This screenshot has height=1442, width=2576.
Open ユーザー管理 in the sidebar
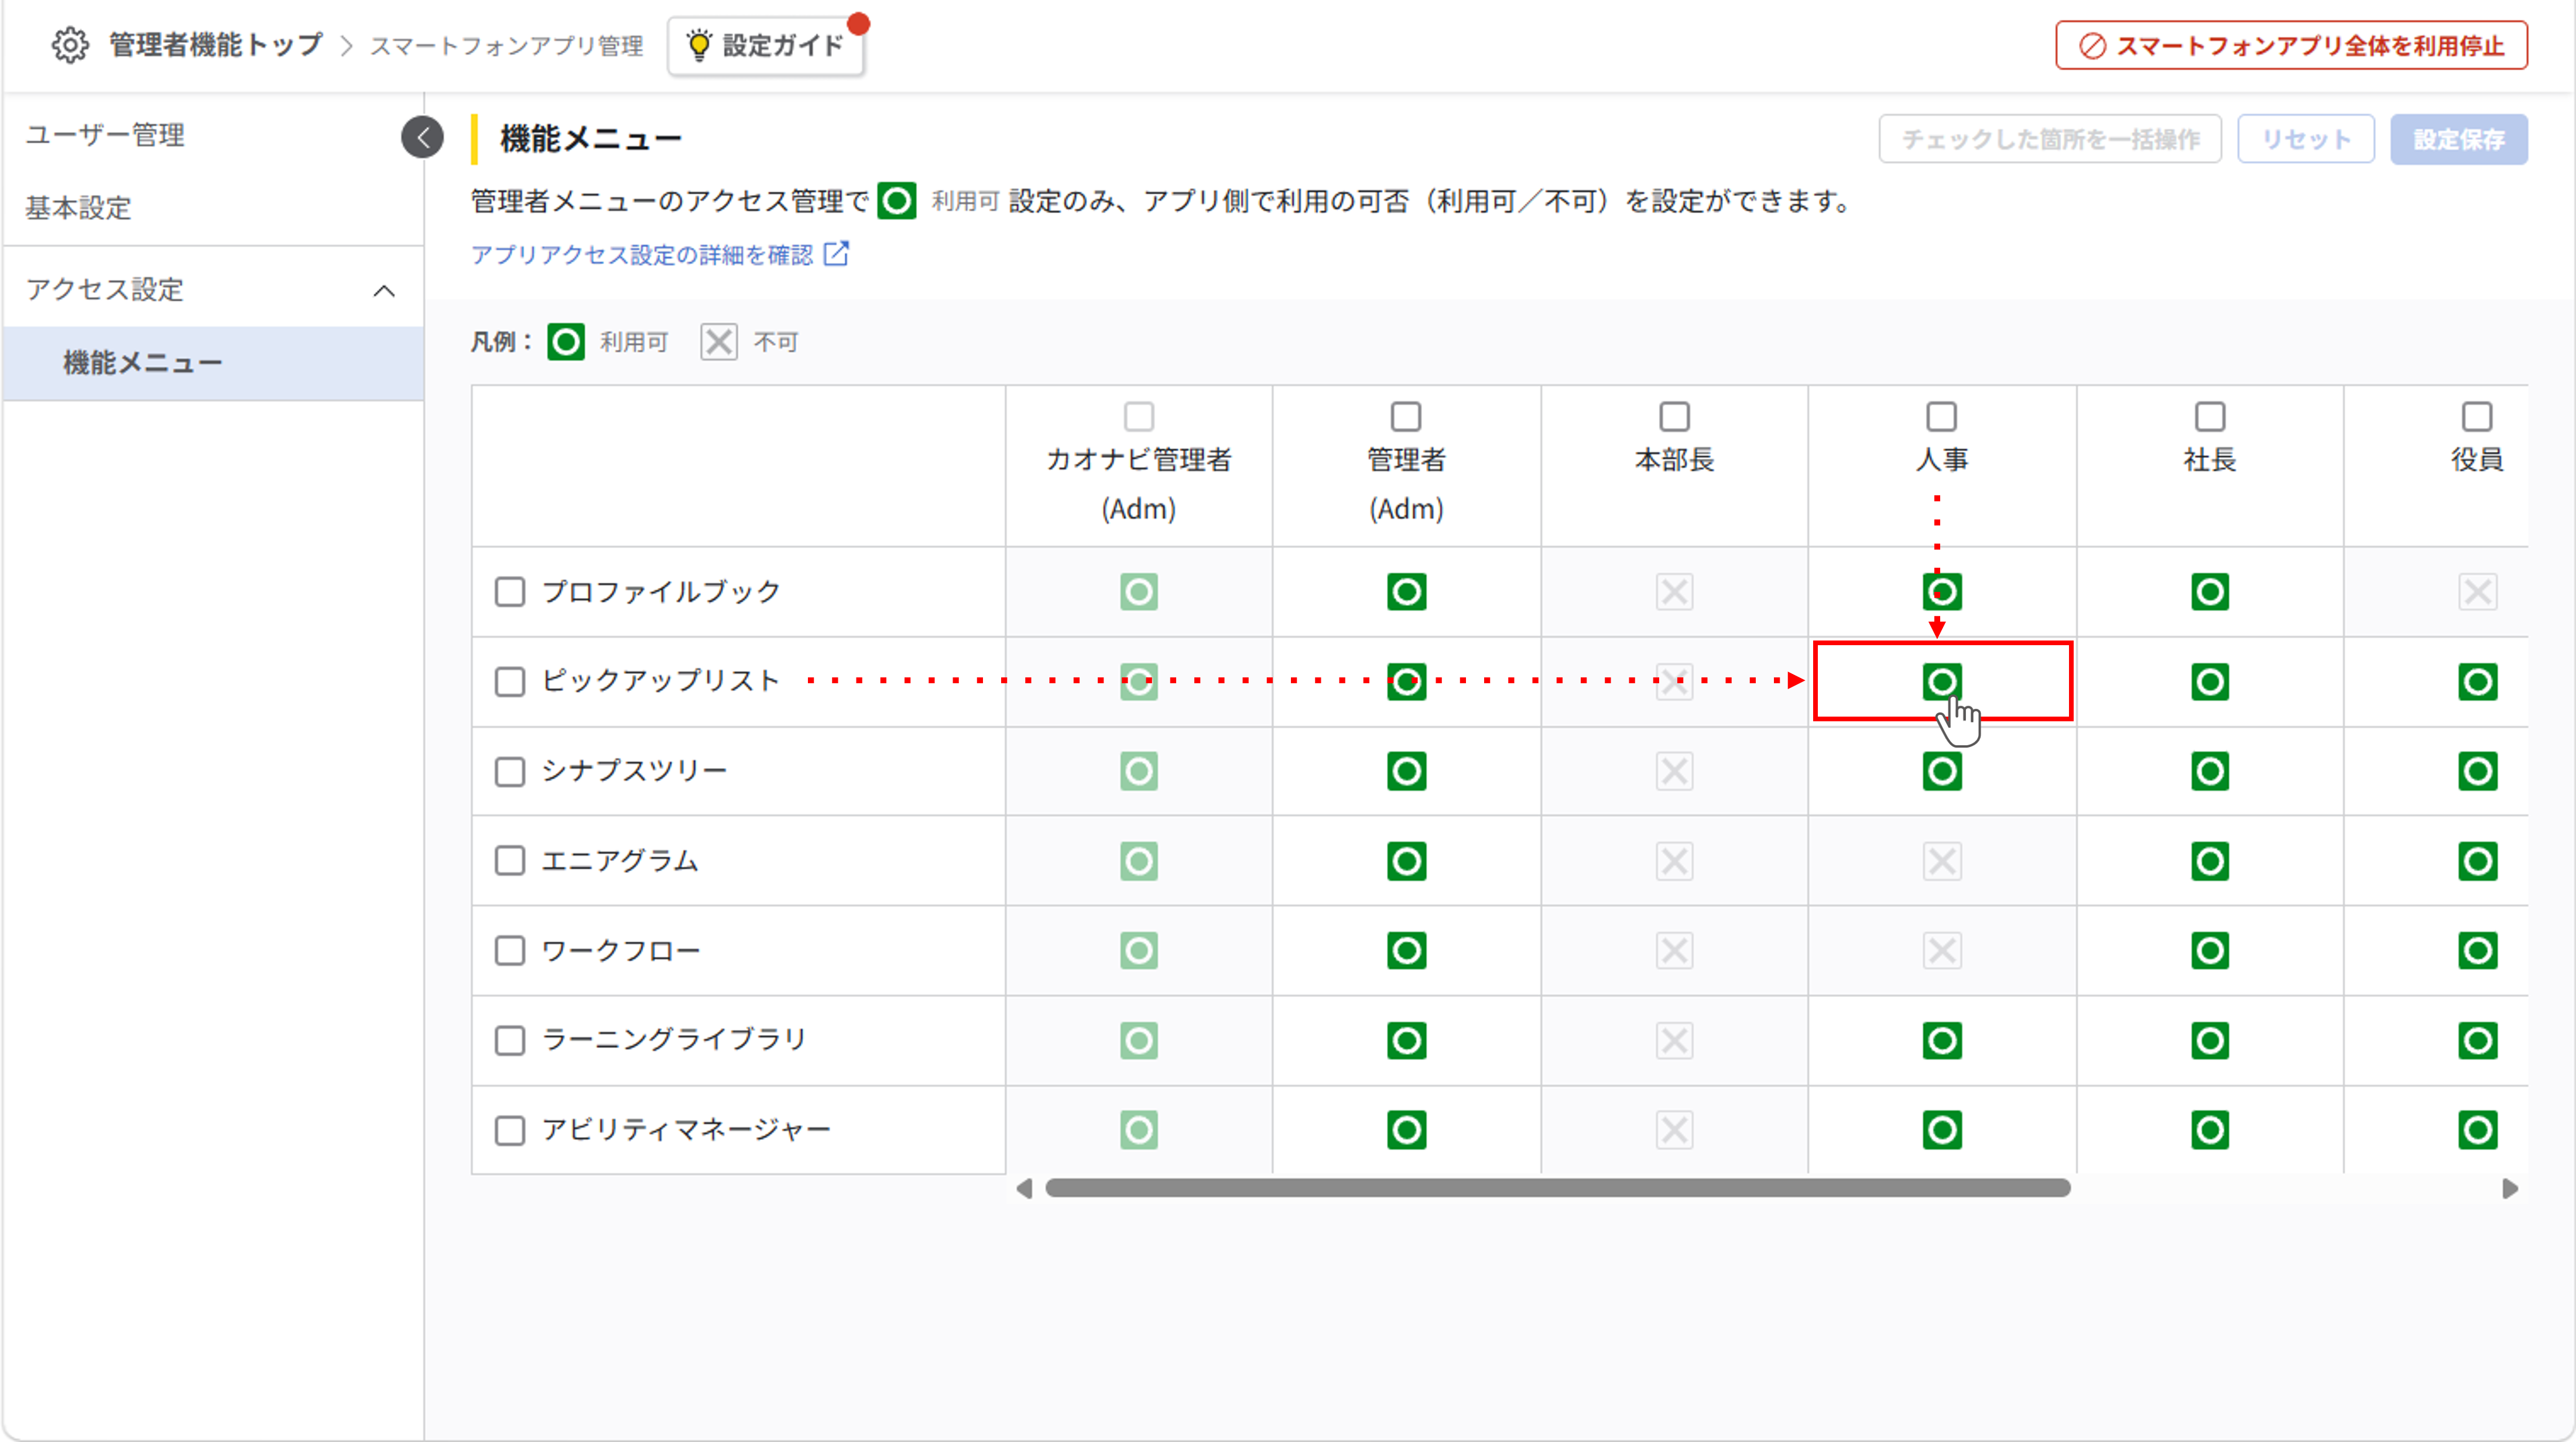coord(105,135)
